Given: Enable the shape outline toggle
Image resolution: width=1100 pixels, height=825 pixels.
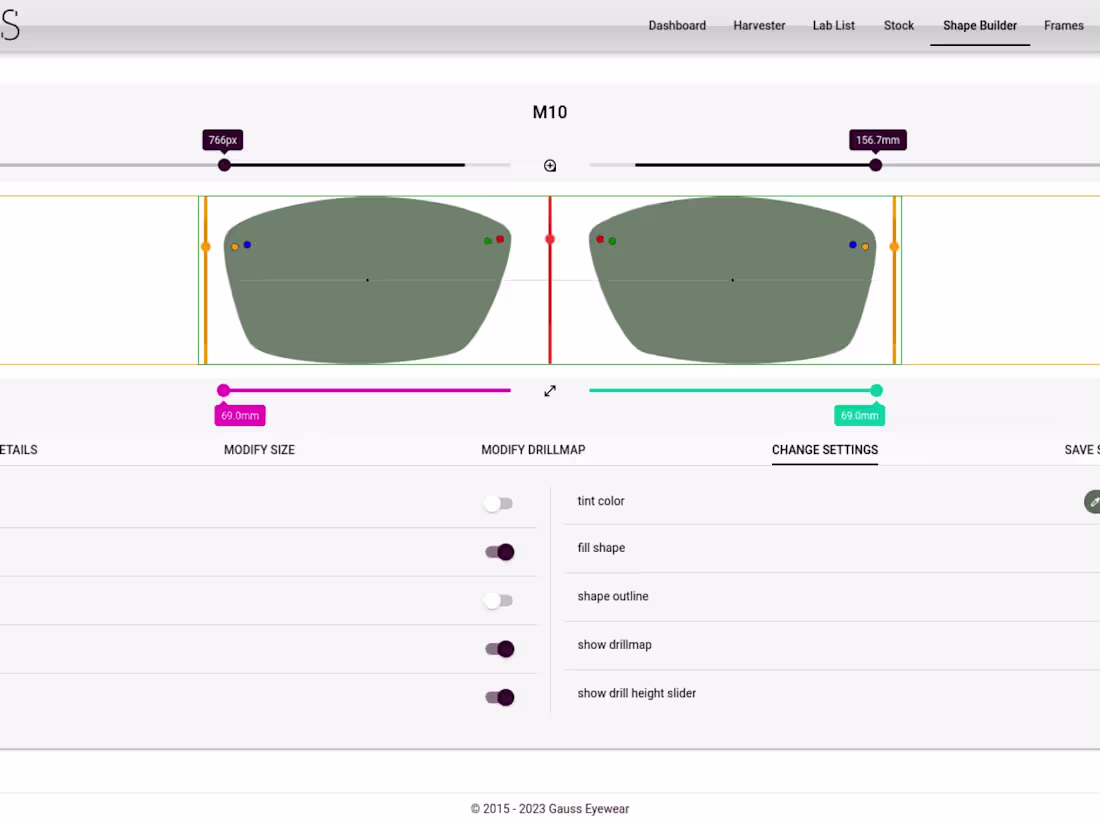Looking at the screenshot, I should coord(498,600).
